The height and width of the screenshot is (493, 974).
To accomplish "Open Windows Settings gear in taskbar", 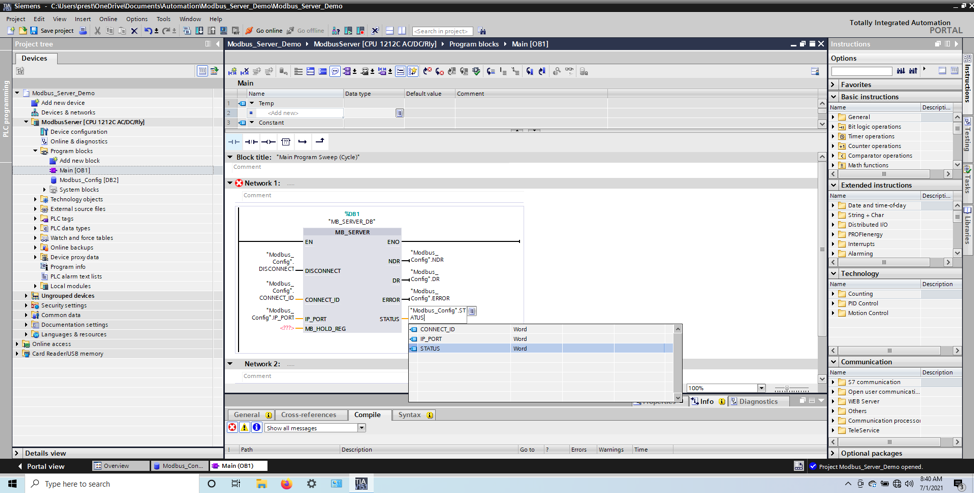I will (x=311, y=484).
